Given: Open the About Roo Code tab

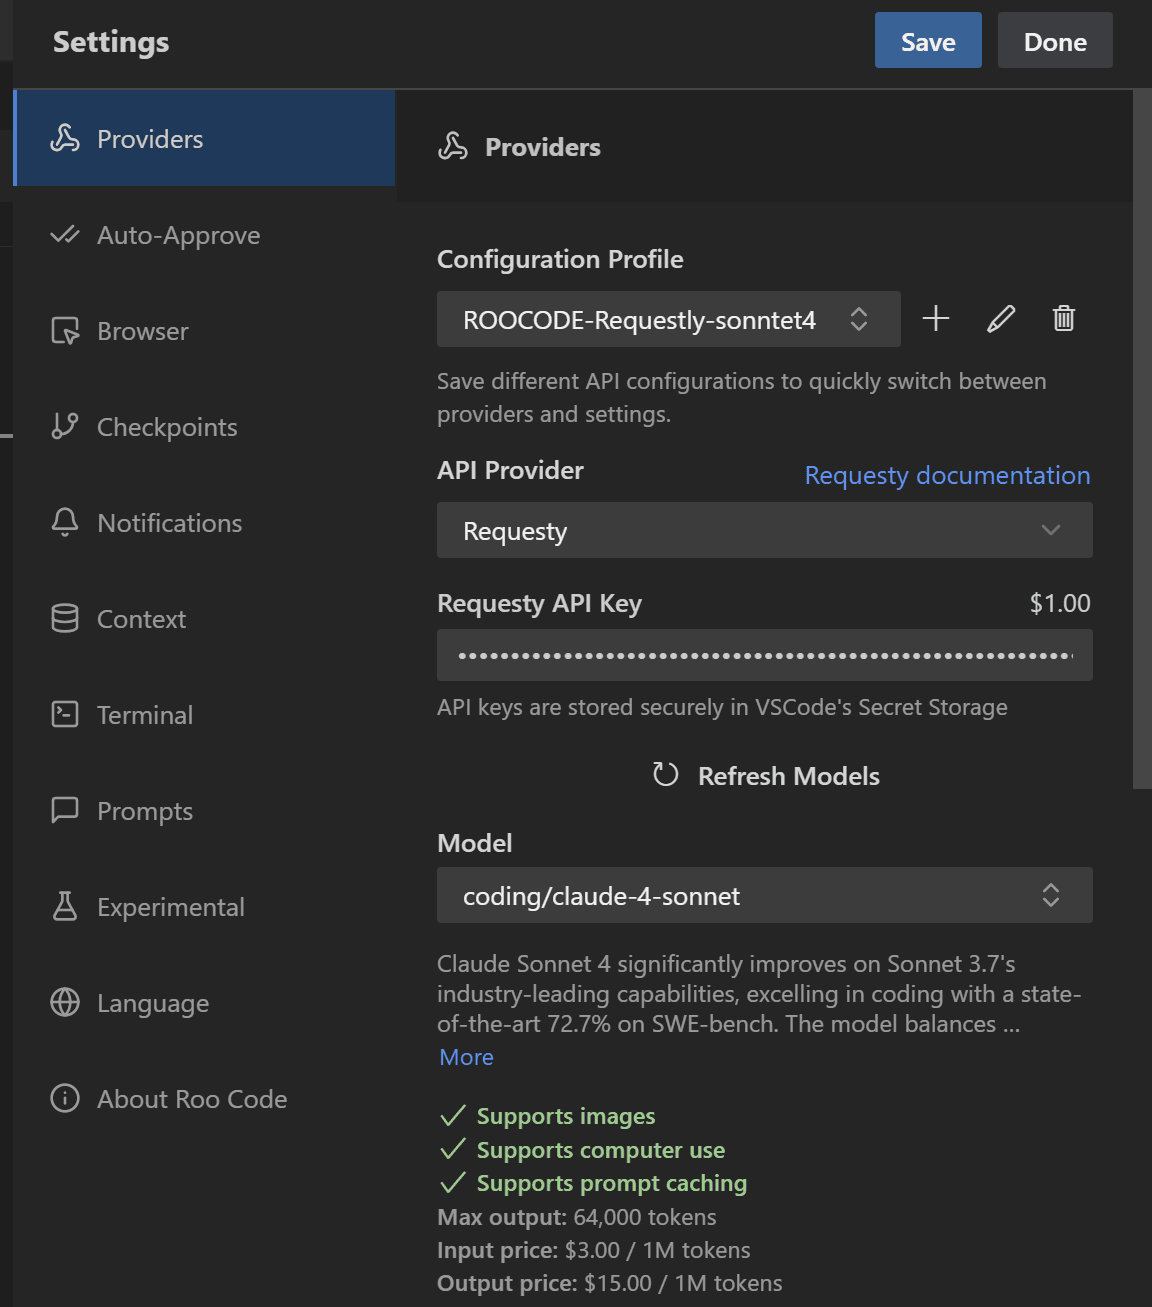Looking at the screenshot, I should 205,1098.
